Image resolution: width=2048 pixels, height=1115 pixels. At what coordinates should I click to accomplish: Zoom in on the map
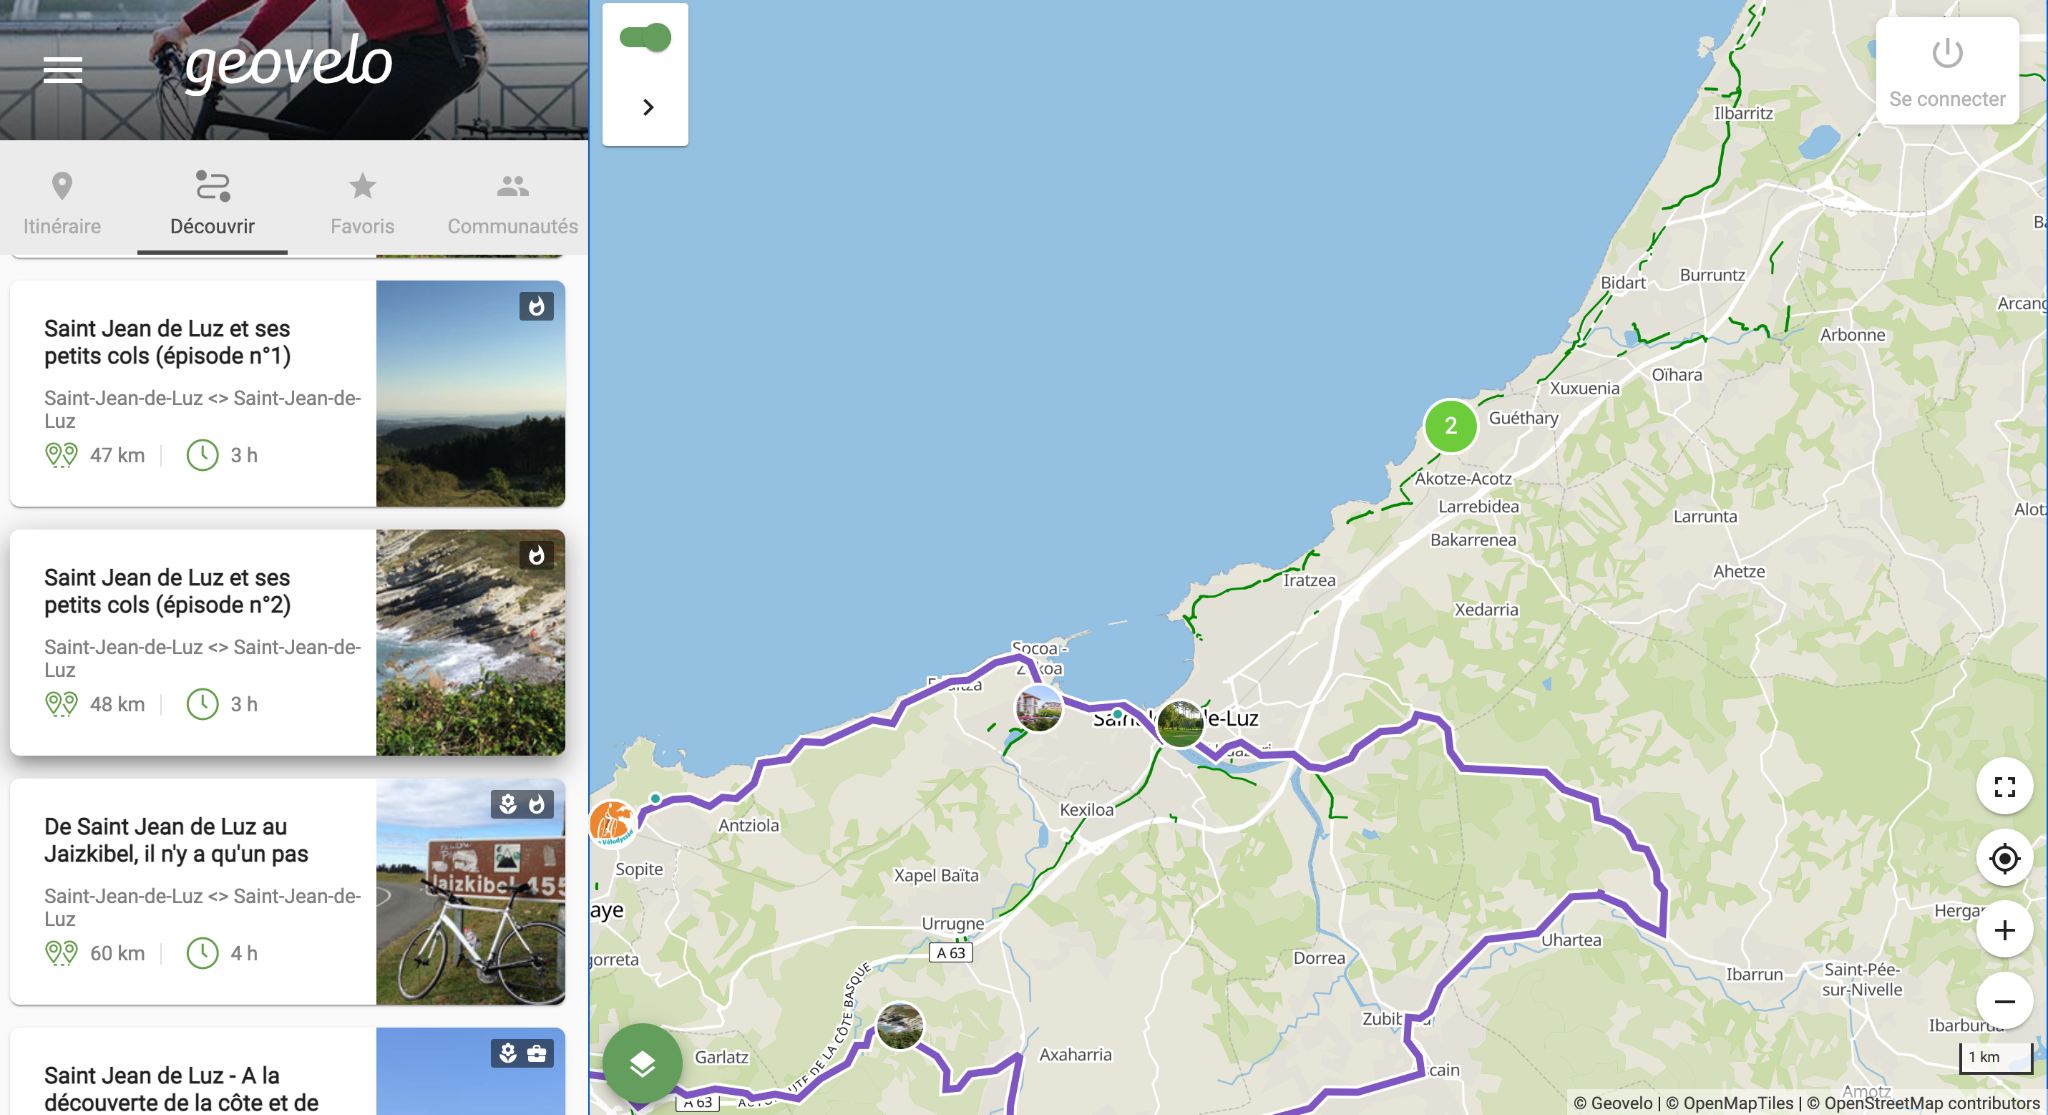(2004, 930)
